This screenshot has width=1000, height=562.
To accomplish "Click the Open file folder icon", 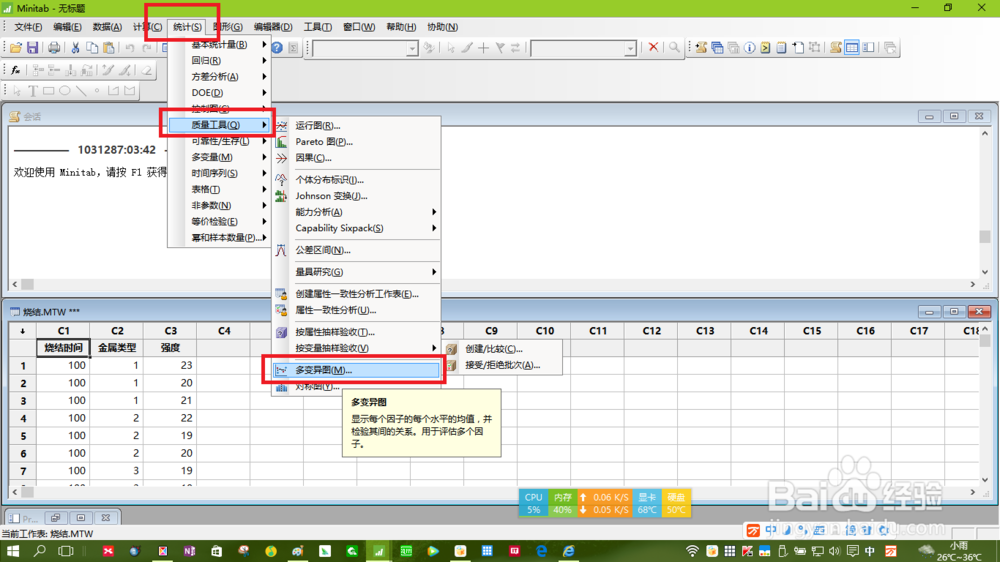I will 16,48.
